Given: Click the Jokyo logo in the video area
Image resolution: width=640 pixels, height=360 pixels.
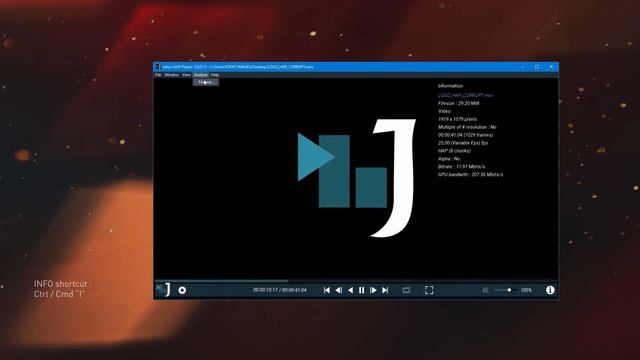Looking at the screenshot, I should [357, 178].
